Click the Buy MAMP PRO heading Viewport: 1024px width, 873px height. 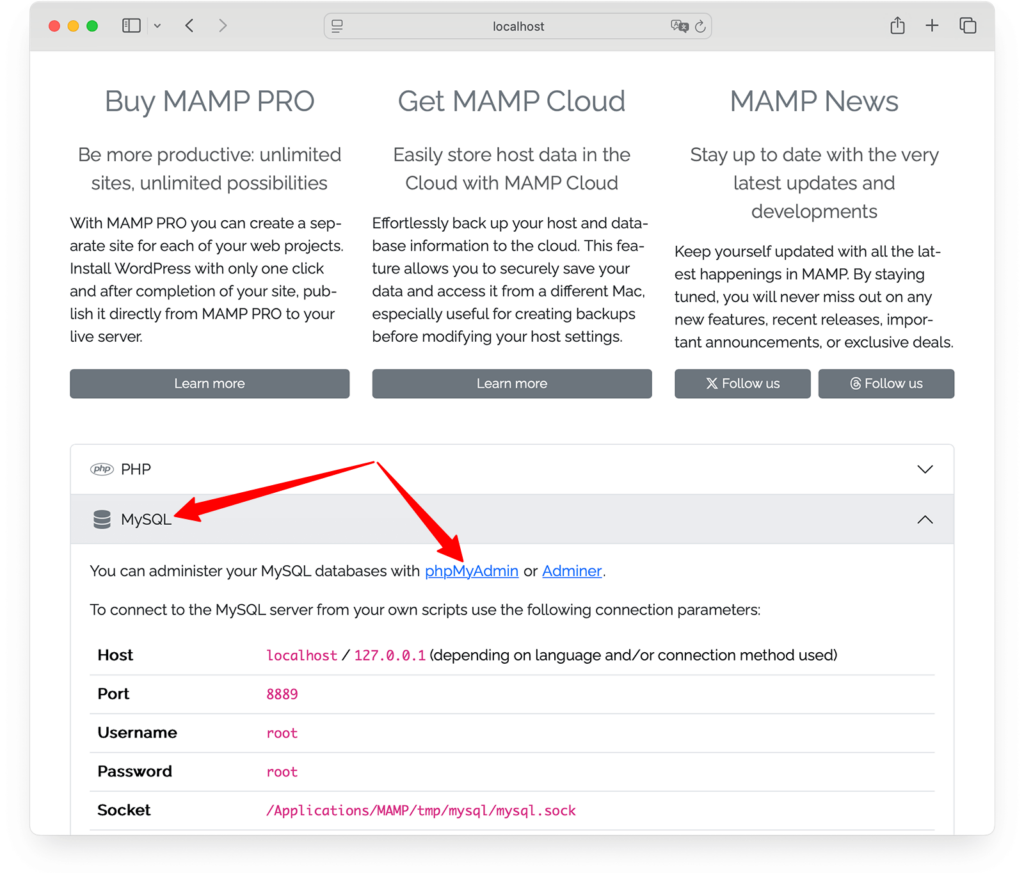210,101
